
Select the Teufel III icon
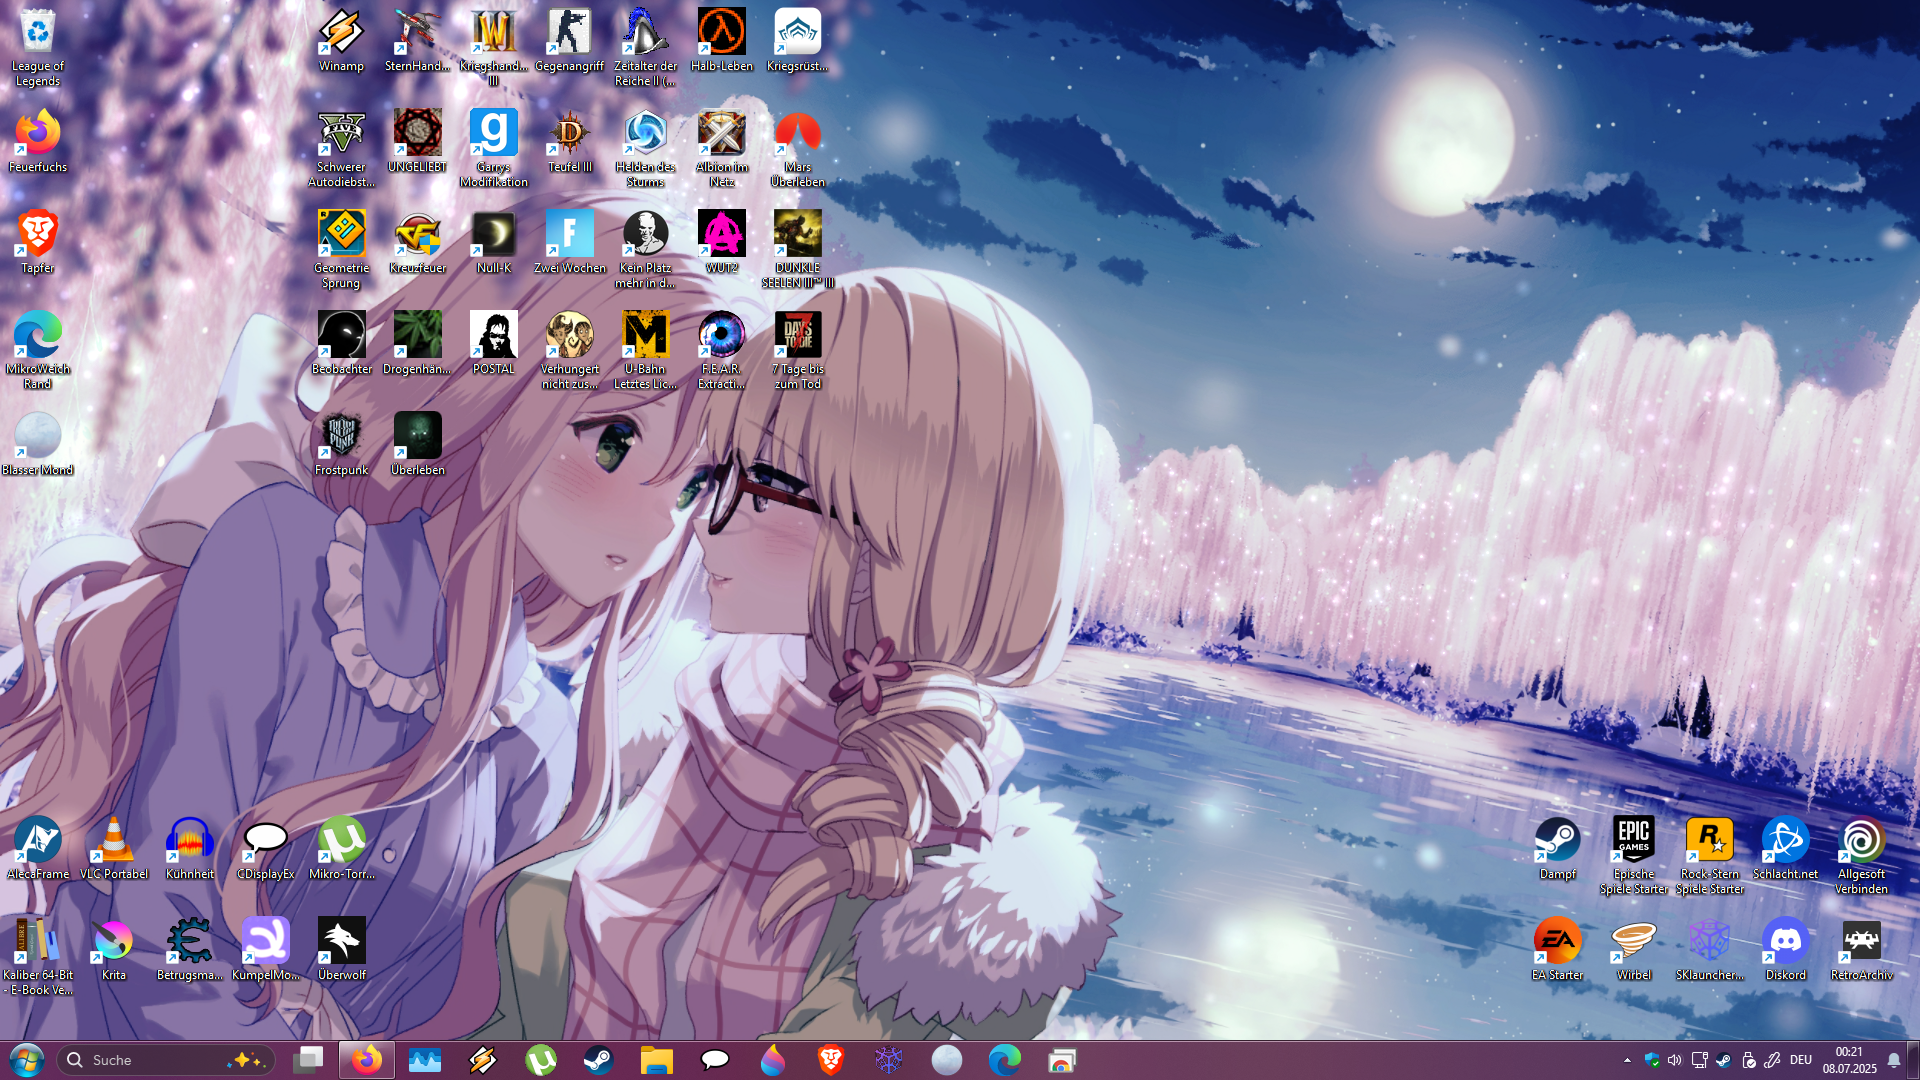pos(570,141)
